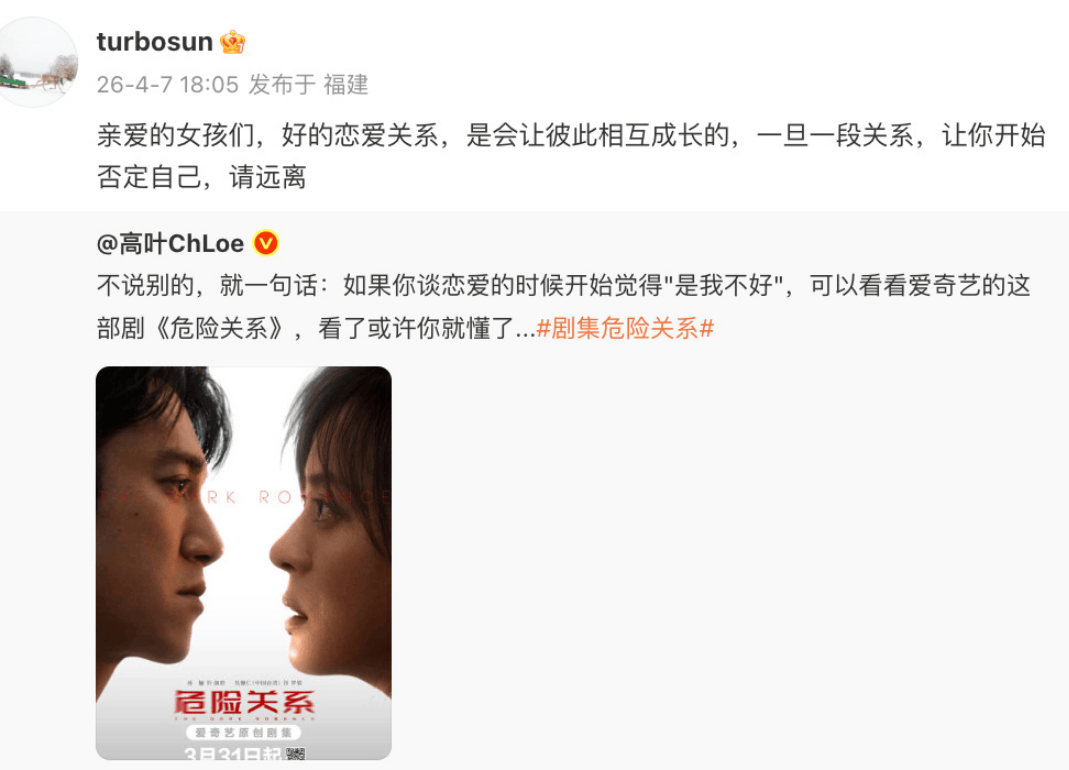
Task: Click the 发布于 福建 location text
Action: tap(308, 85)
